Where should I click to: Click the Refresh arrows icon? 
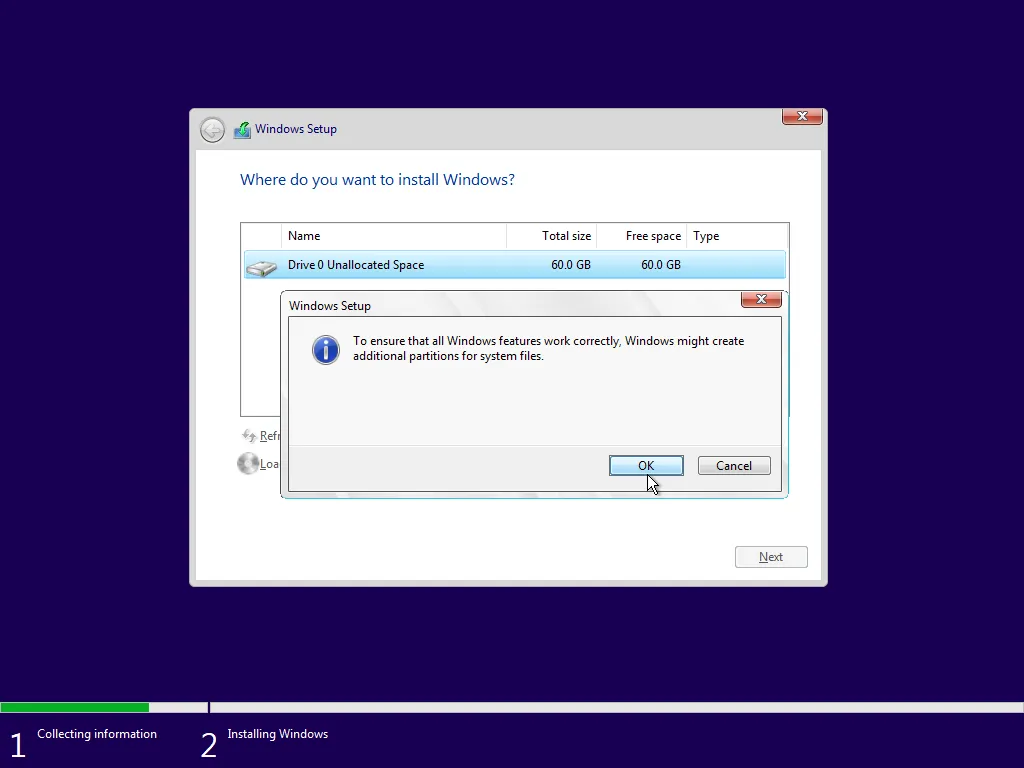[x=249, y=436]
